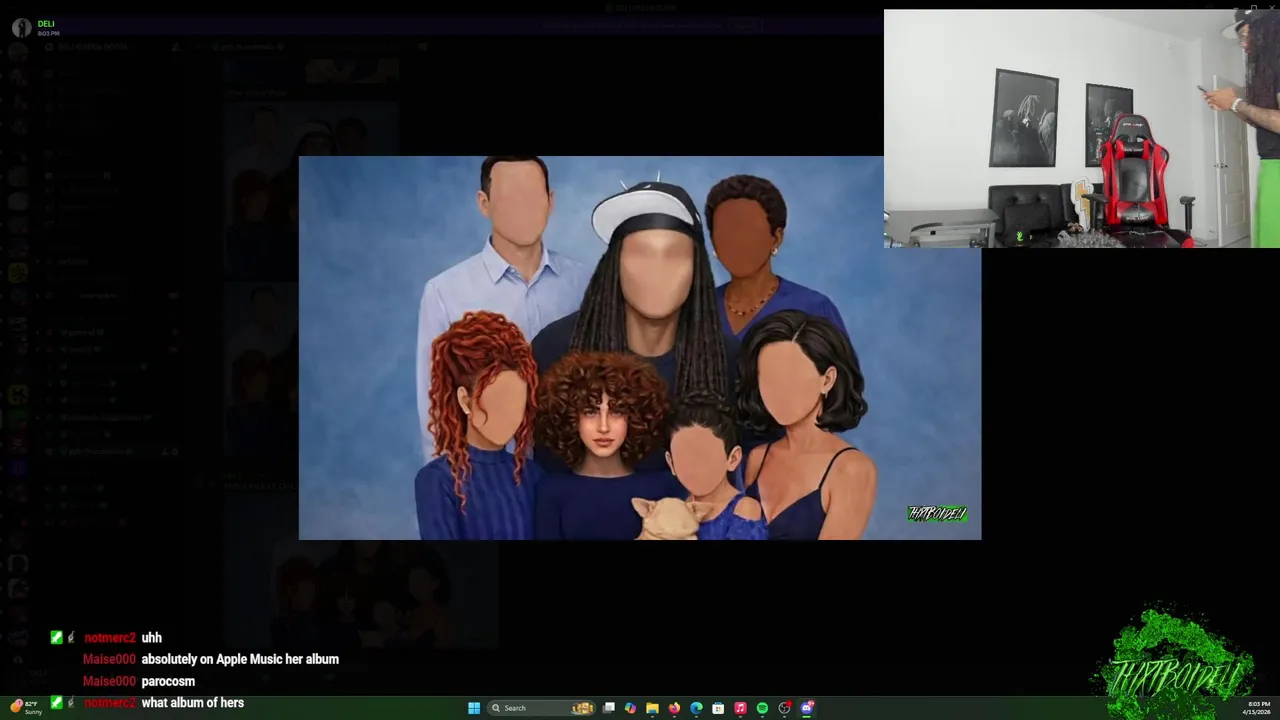This screenshot has width=1280, height=720.
Task: Click the enlarged family portrait image
Action: pyautogui.click(x=640, y=348)
